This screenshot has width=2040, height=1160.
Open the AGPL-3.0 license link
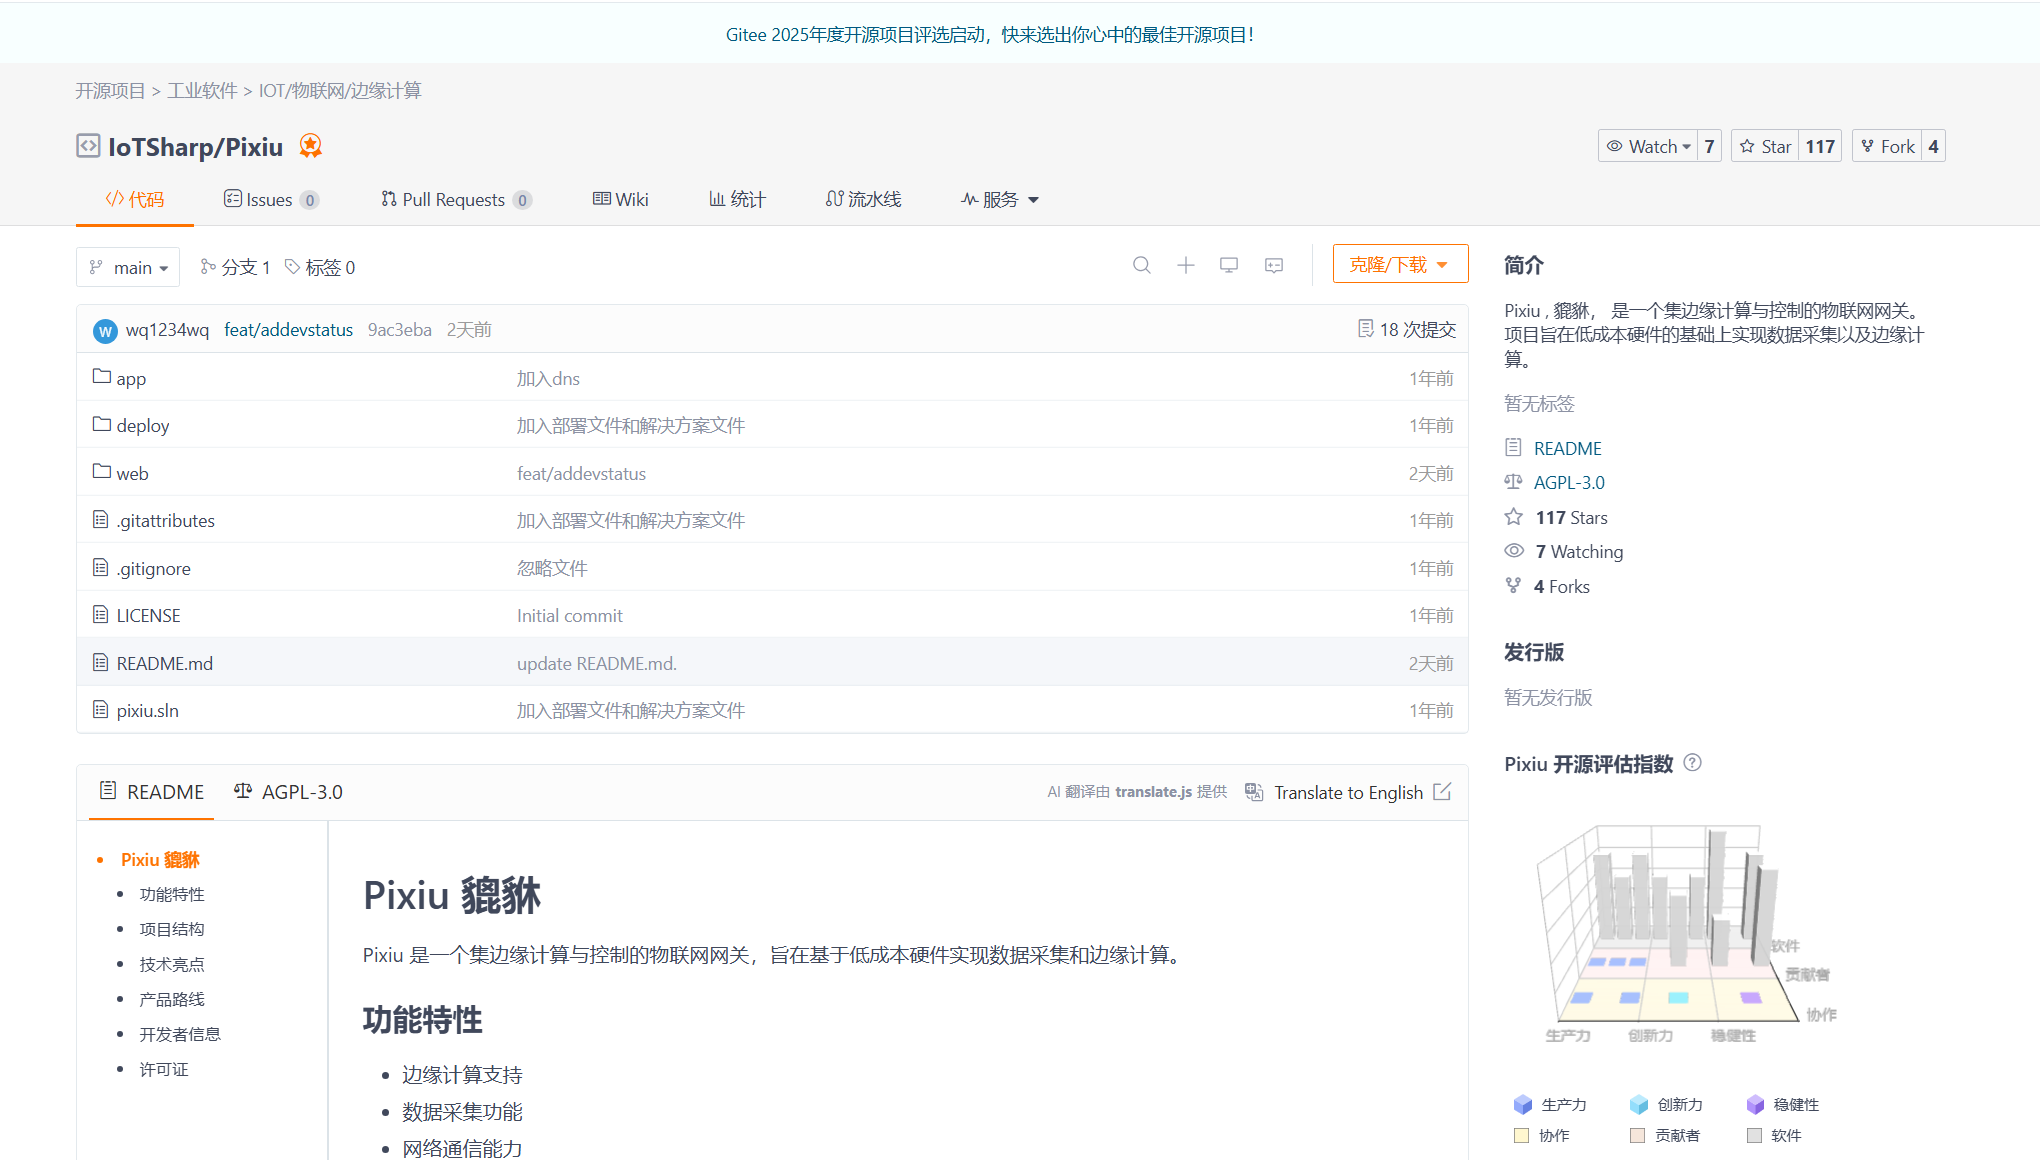coord(1568,481)
